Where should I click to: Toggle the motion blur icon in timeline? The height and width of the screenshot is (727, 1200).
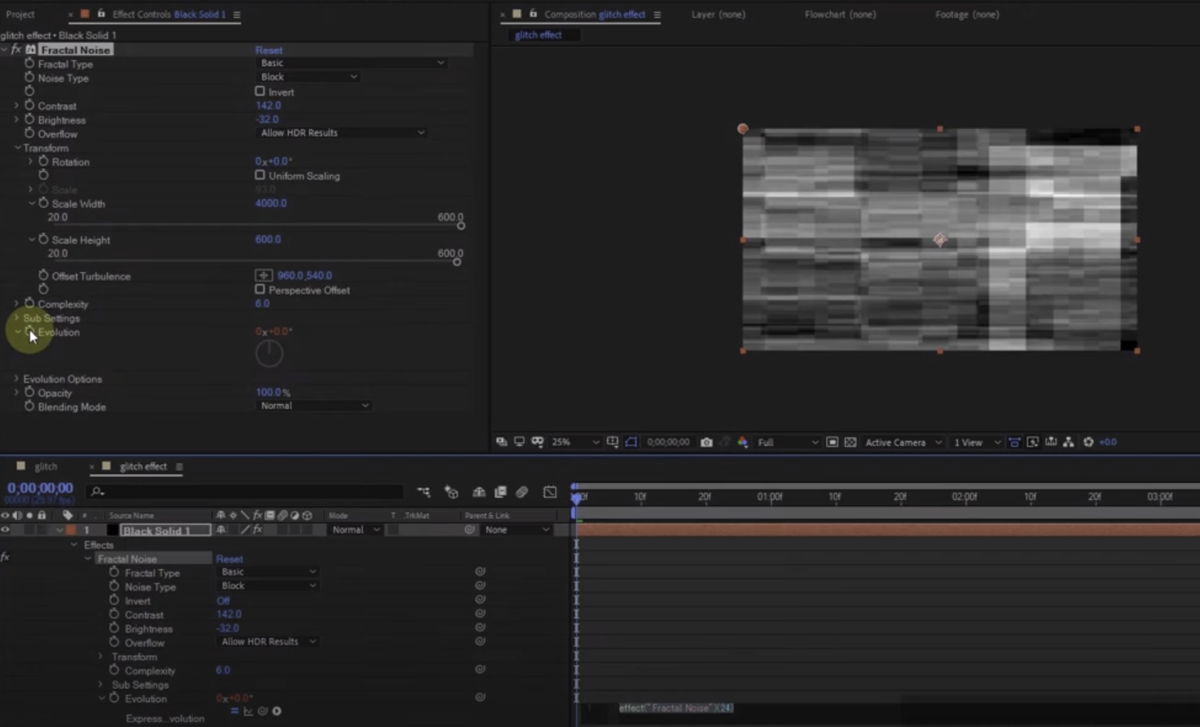[521, 492]
